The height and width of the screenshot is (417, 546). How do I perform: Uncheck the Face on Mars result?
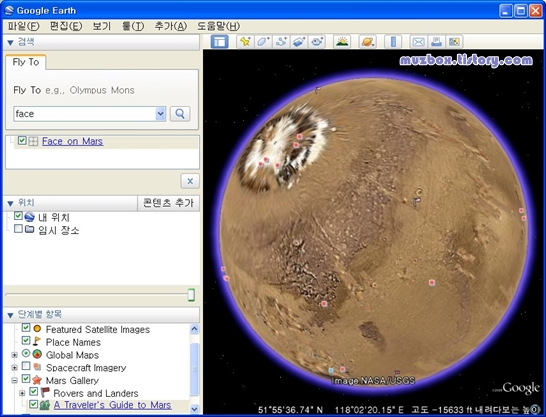tap(22, 141)
